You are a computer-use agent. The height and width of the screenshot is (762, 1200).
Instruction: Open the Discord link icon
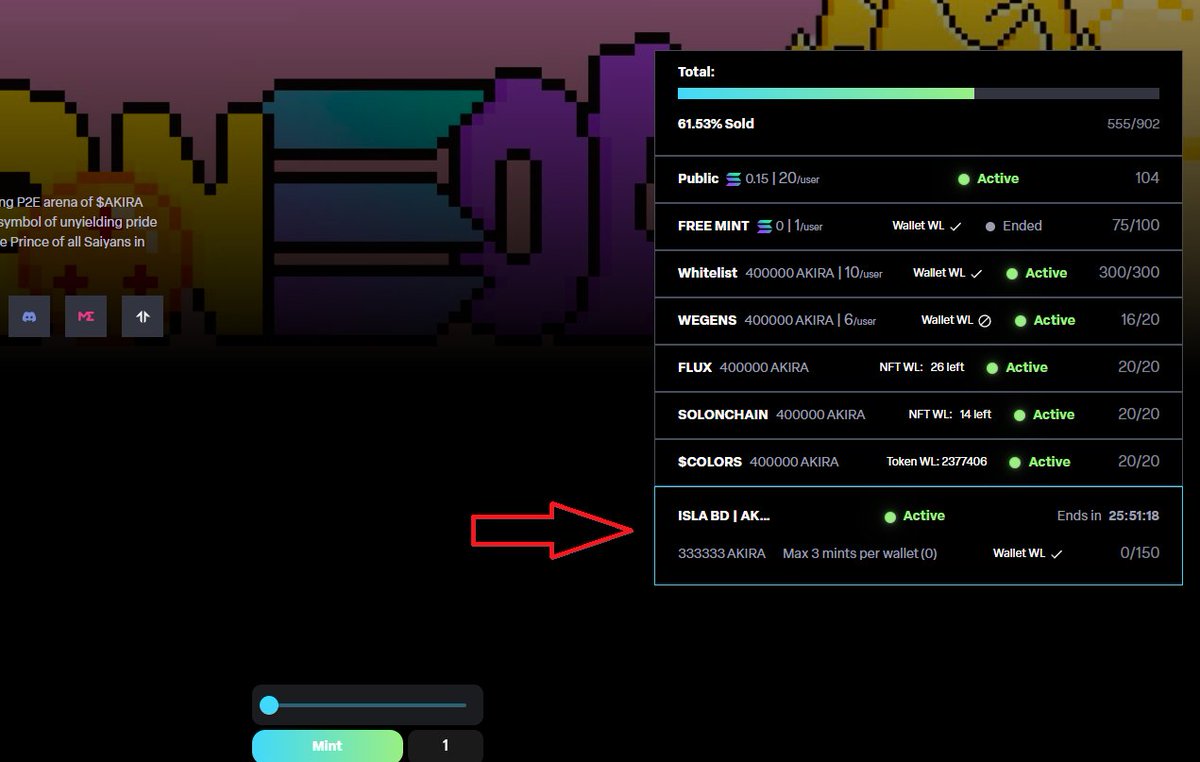point(29,316)
